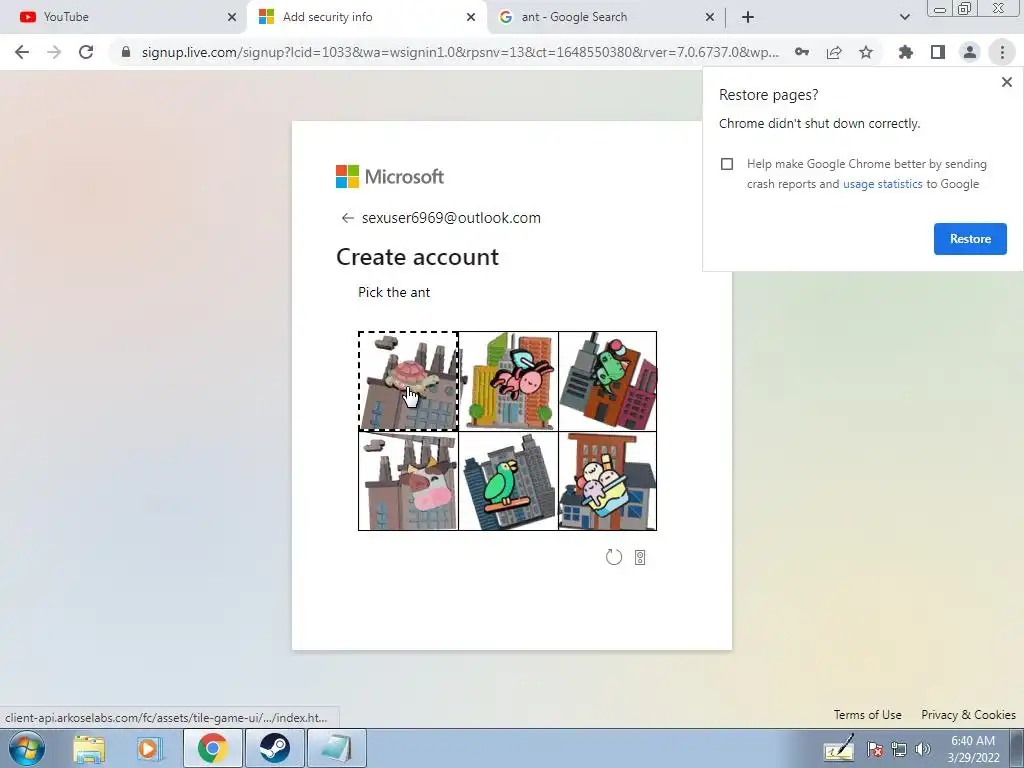The height and width of the screenshot is (768, 1024).
Task: Switch to the audio challenge icon
Action: pyautogui.click(x=640, y=557)
